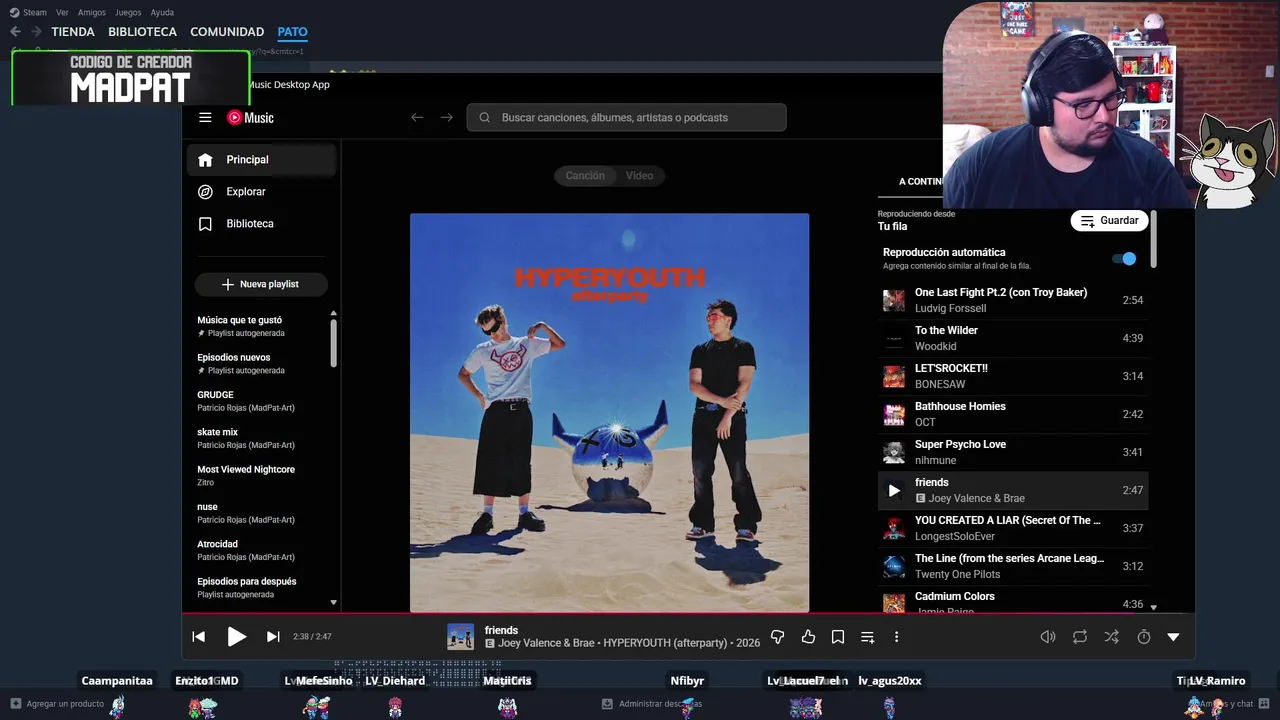Viewport: 1280px width, 720px height.
Task: Create a Nueva playlist
Action: [261, 284]
